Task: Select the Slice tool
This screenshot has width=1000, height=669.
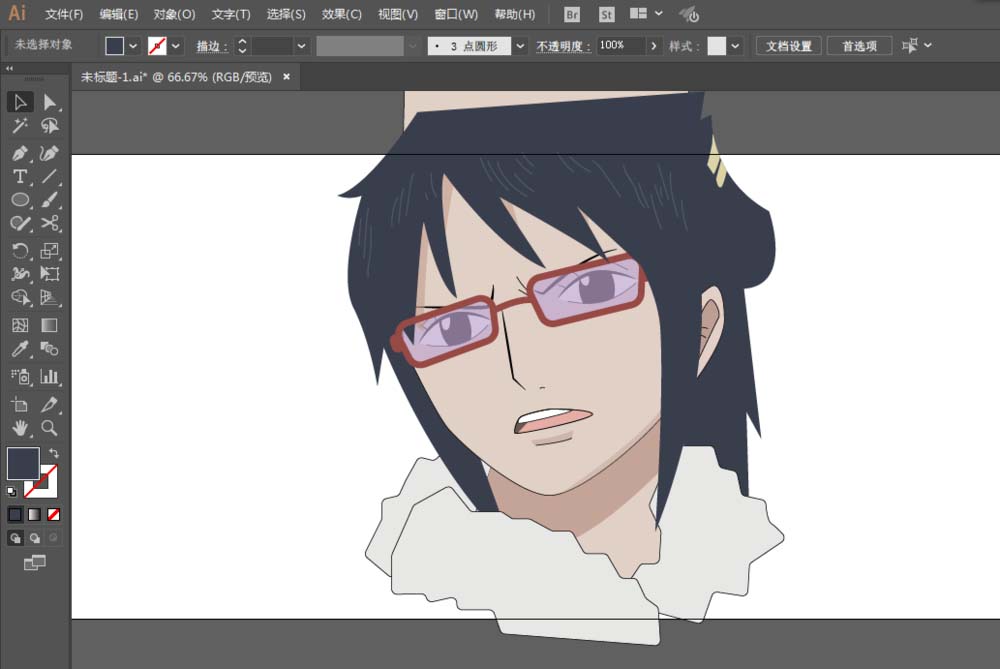Action: coord(49,404)
